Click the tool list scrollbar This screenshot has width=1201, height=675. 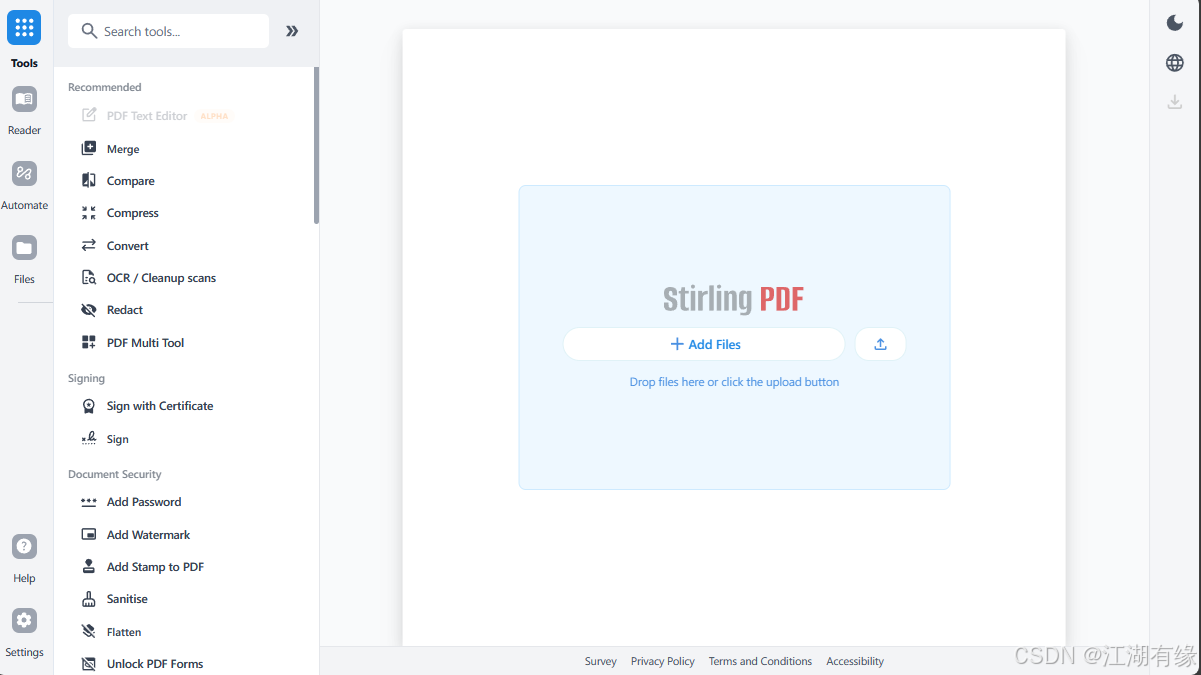316,146
